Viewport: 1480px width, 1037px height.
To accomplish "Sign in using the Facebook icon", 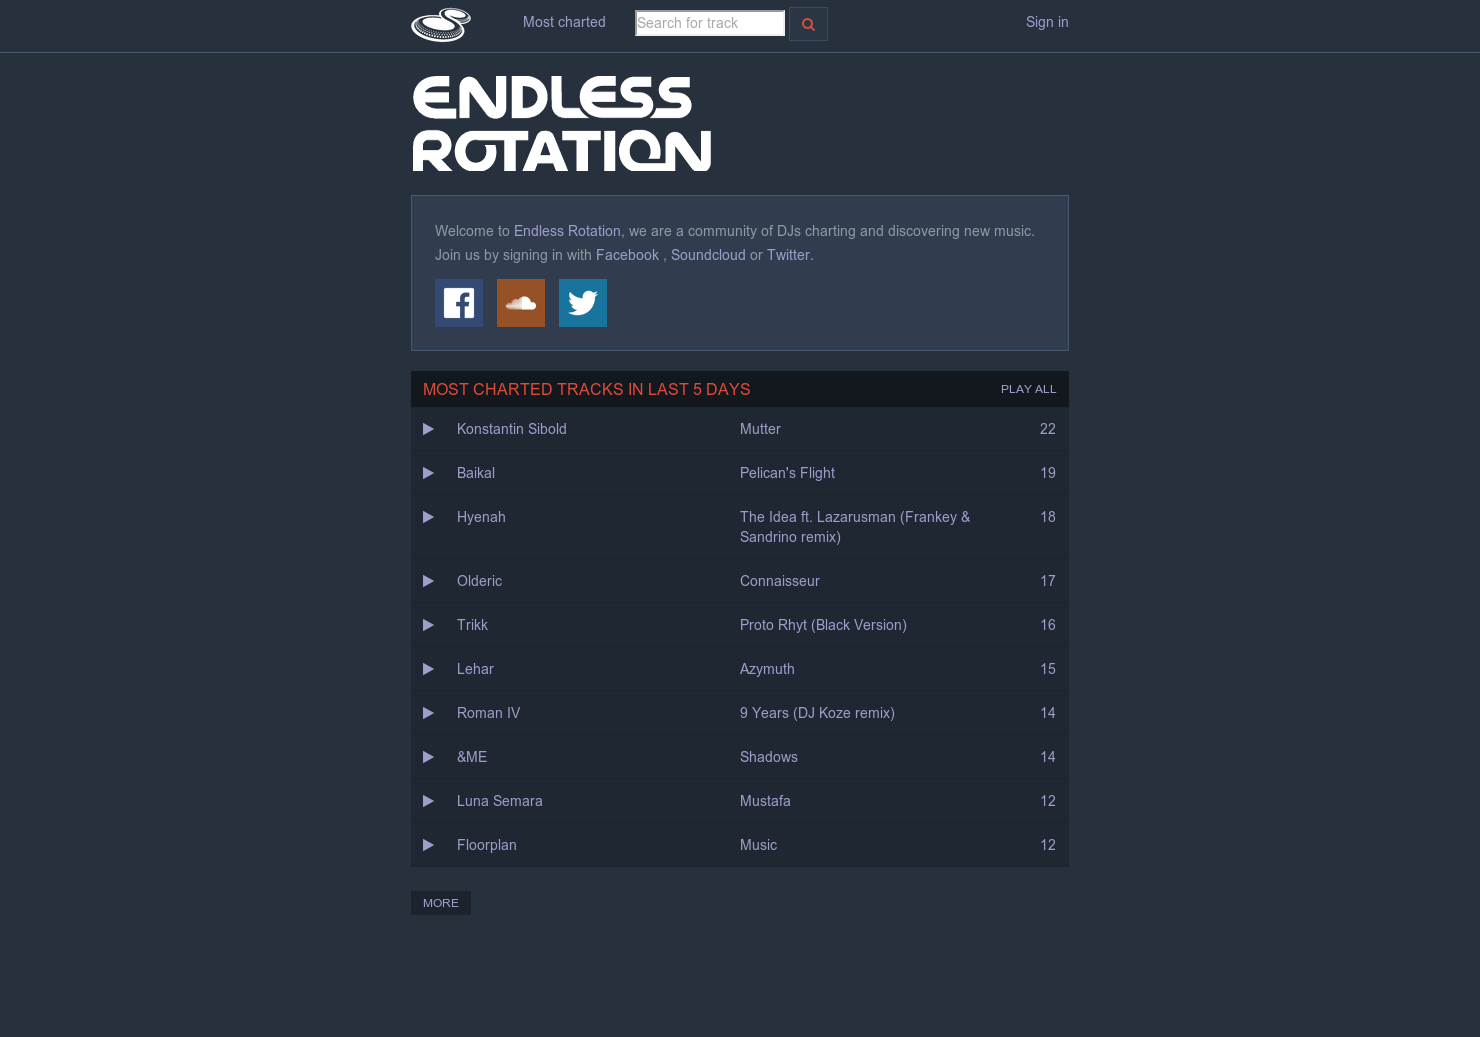I will [x=459, y=303].
